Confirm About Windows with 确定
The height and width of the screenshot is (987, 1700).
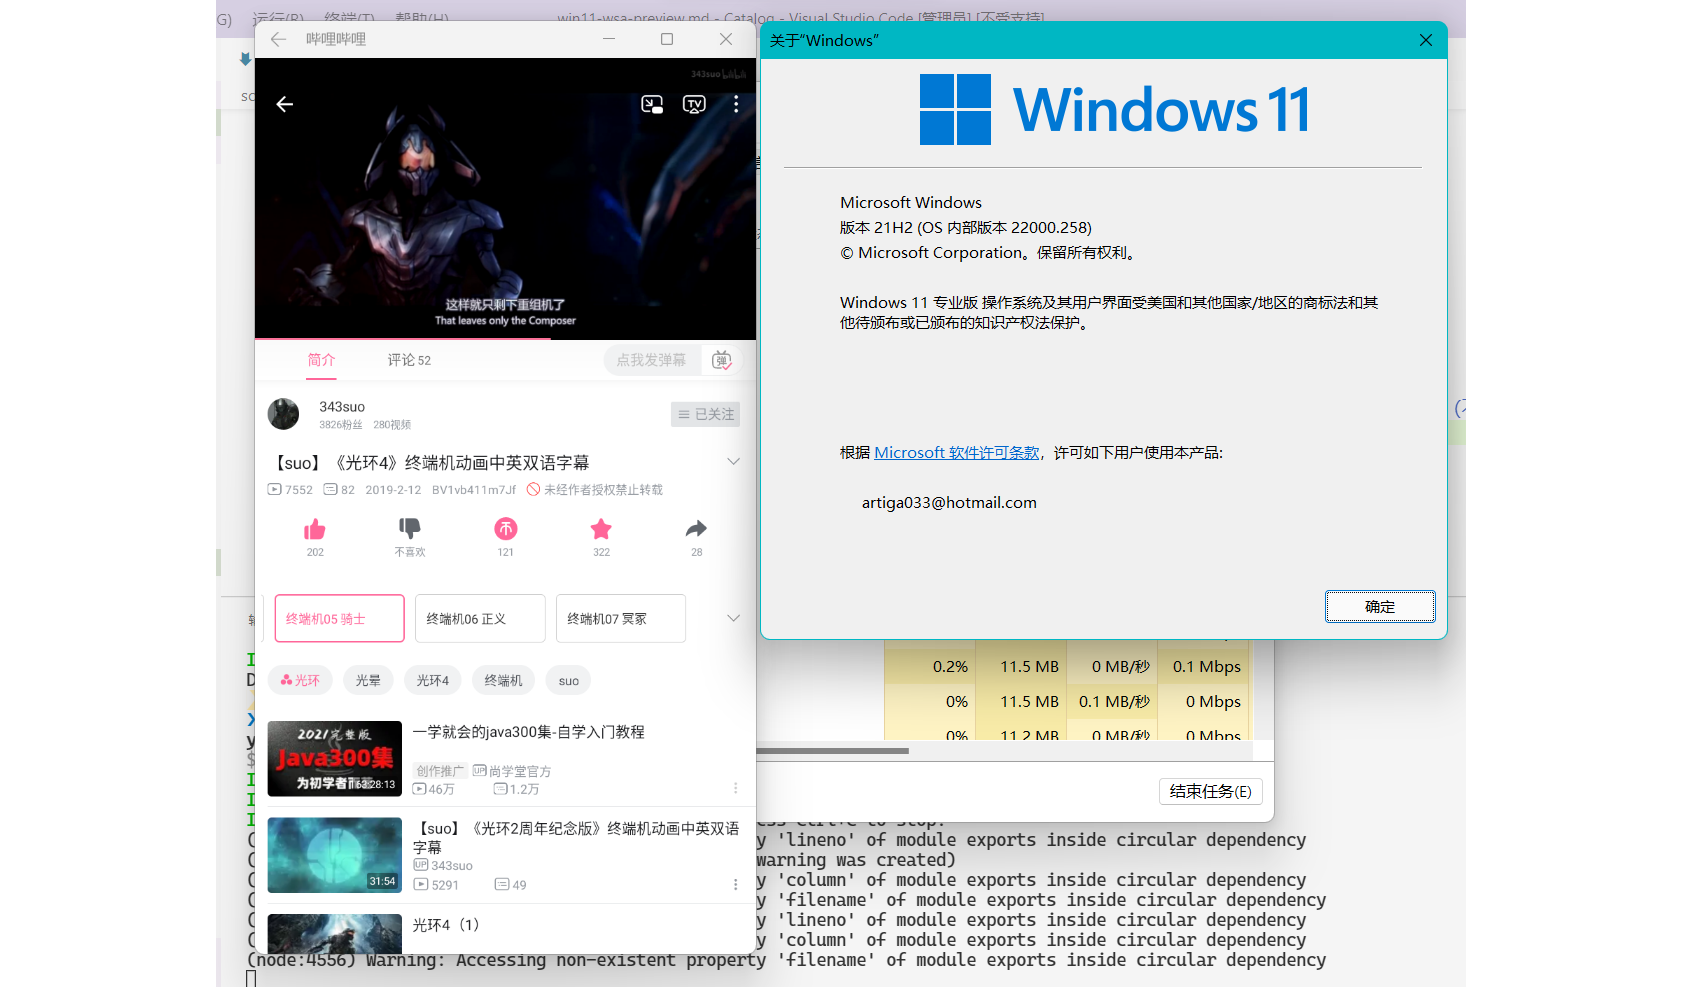[x=1380, y=606]
